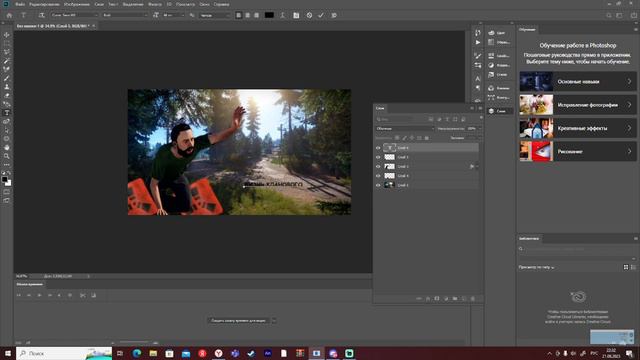
Task: Open the Warp Text icon in the options bar
Action: [282, 15]
